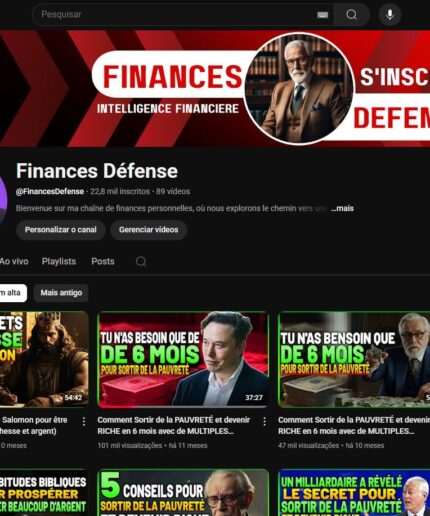Viewport: 430px width, 516px height.
Task: Select the Em alta filter chip
Action: click(12, 293)
